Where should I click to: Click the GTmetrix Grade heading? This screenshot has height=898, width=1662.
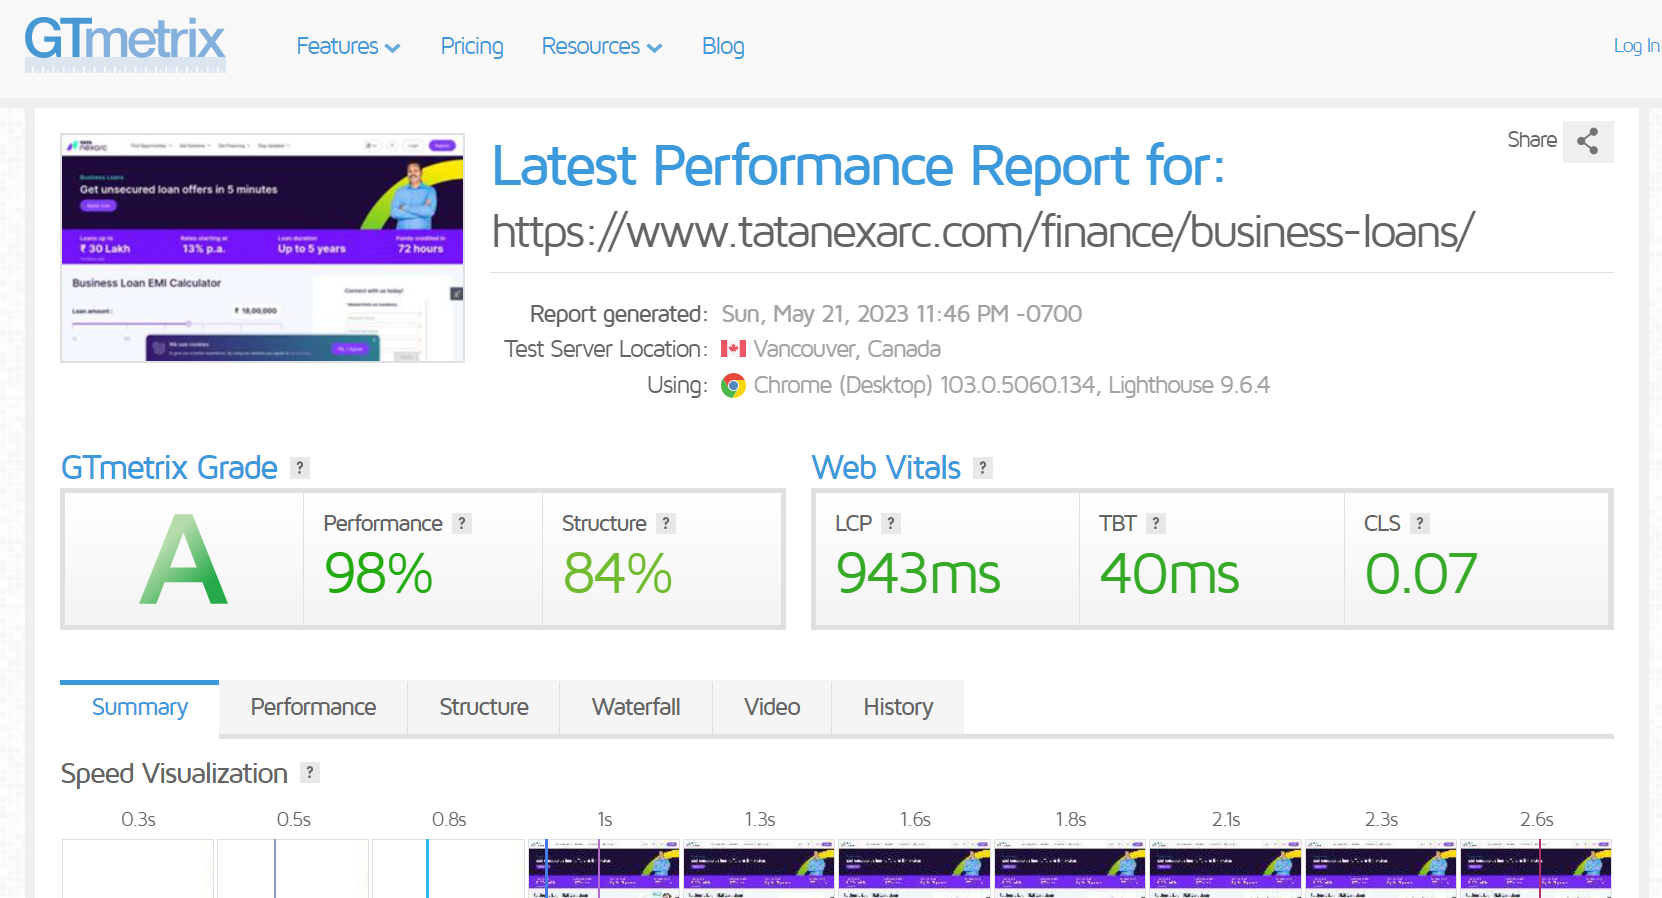pos(169,468)
